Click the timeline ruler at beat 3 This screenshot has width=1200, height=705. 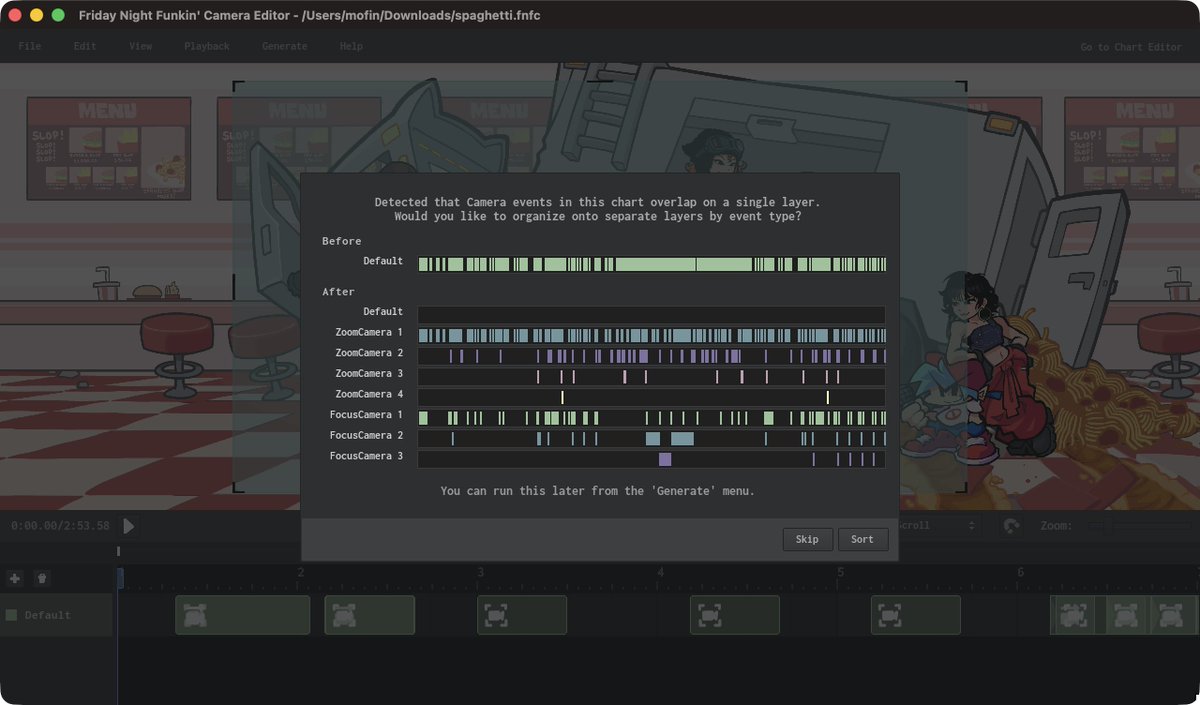coord(480,573)
